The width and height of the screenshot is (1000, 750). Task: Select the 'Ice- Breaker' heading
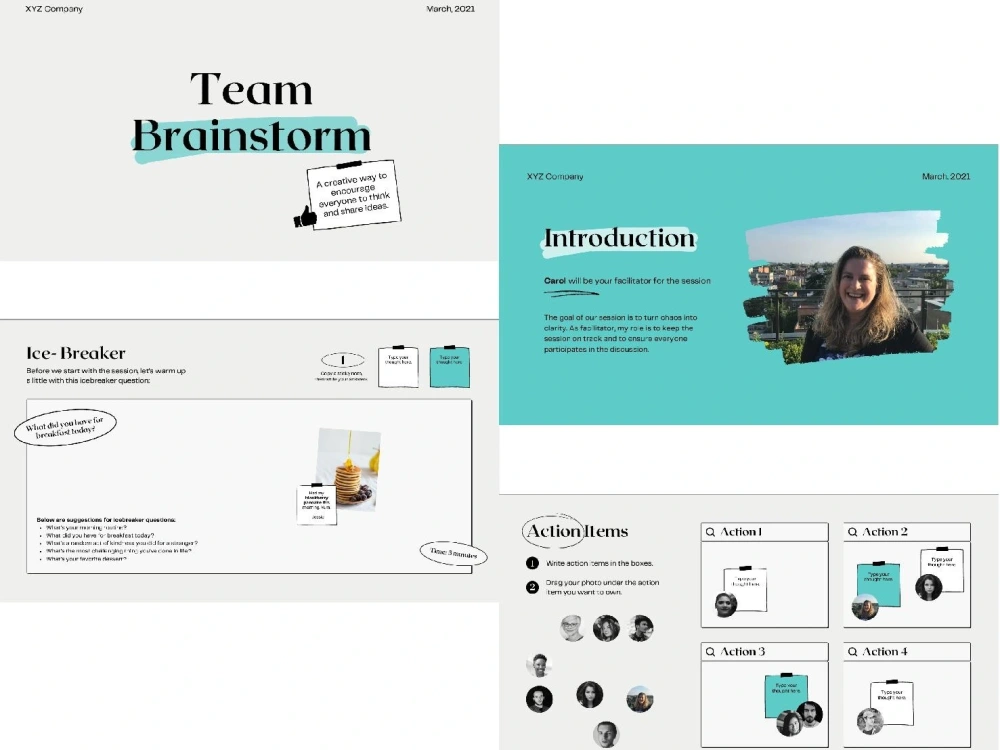click(x=76, y=353)
